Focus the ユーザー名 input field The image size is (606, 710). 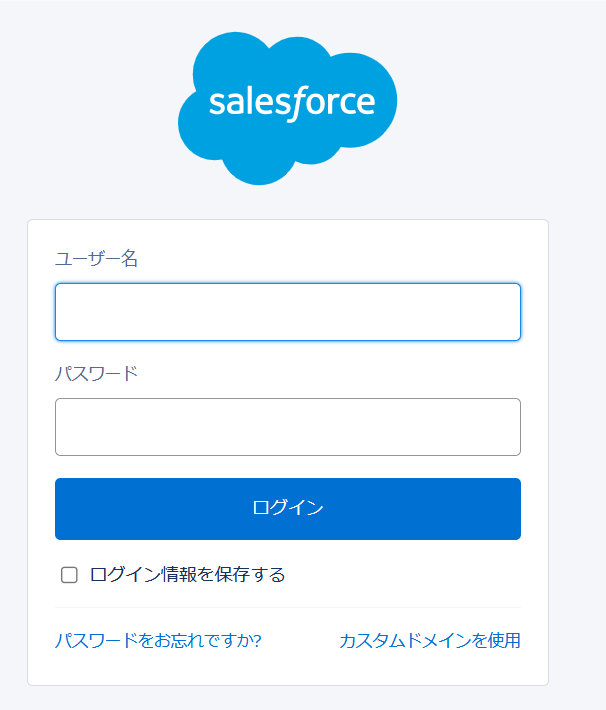(288, 312)
